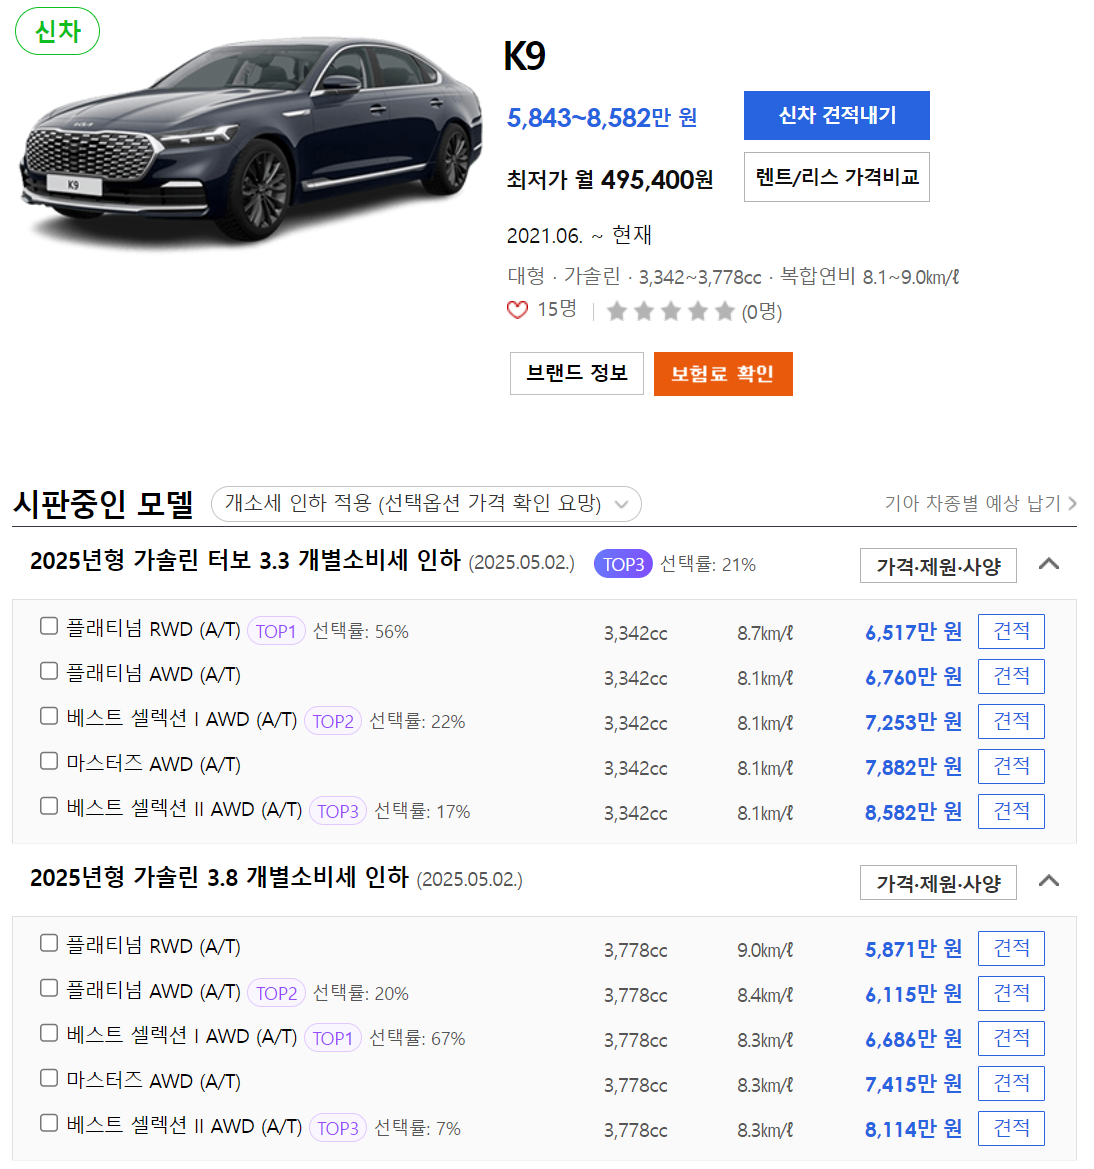1094x1169 pixels.
Task: Click 신차 견적내기 button
Action: (837, 116)
